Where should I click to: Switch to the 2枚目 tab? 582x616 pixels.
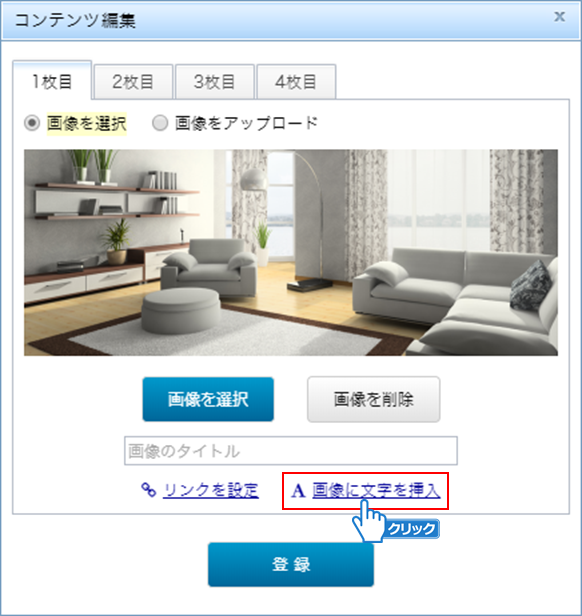[133, 82]
